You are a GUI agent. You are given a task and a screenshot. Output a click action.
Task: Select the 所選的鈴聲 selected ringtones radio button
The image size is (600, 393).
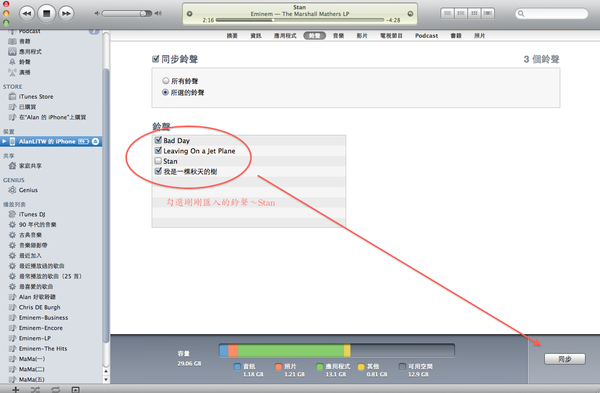click(x=165, y=92)
